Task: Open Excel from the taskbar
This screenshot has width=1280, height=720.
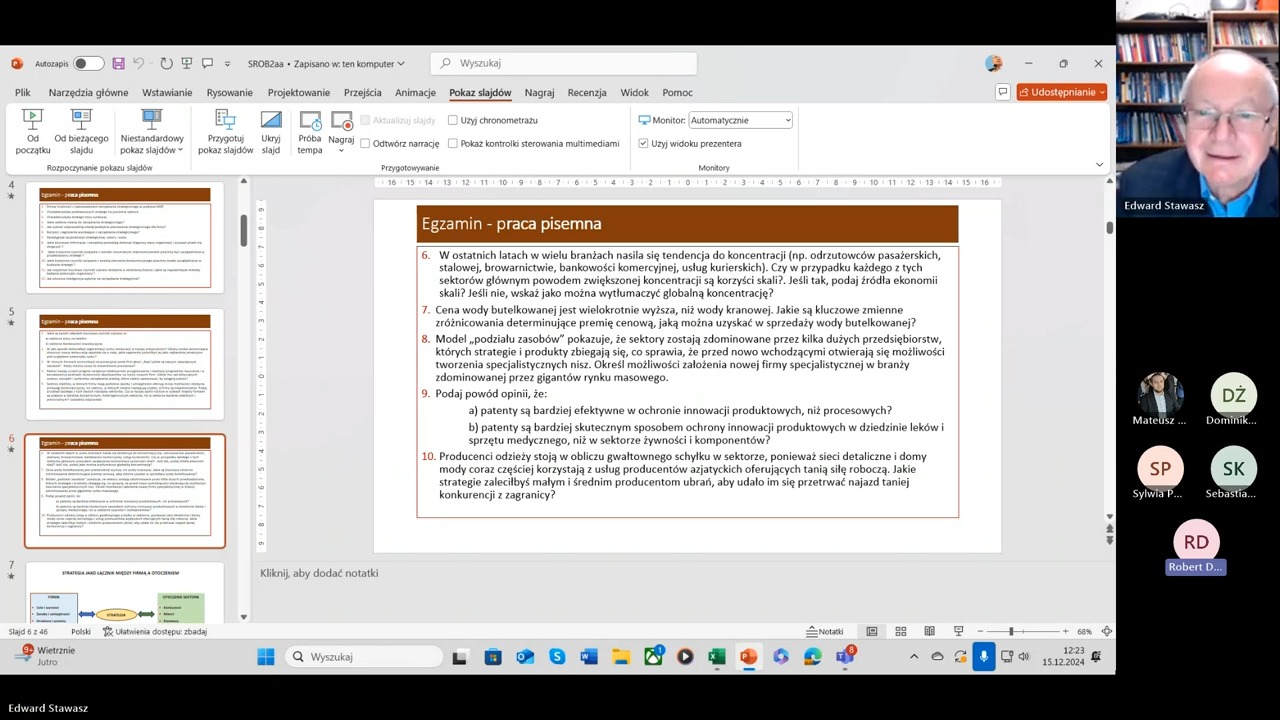Action: pyautogui.click(x=717, y=657)
